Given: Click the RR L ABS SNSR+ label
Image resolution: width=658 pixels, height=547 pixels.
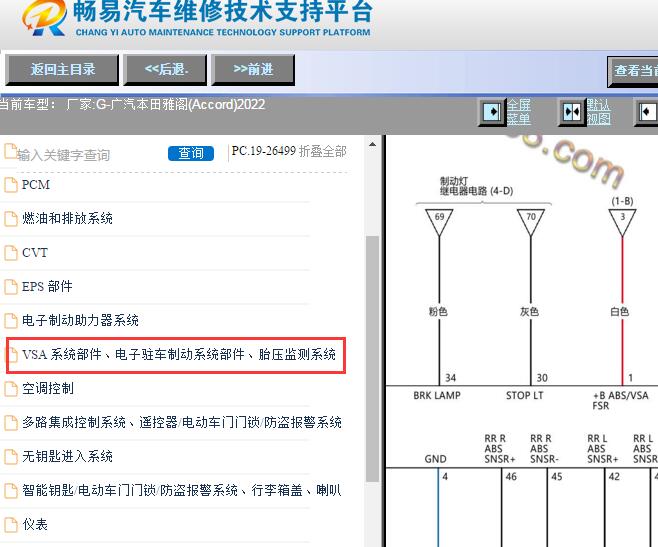Looking at the screenshot, I should [603, 449].
